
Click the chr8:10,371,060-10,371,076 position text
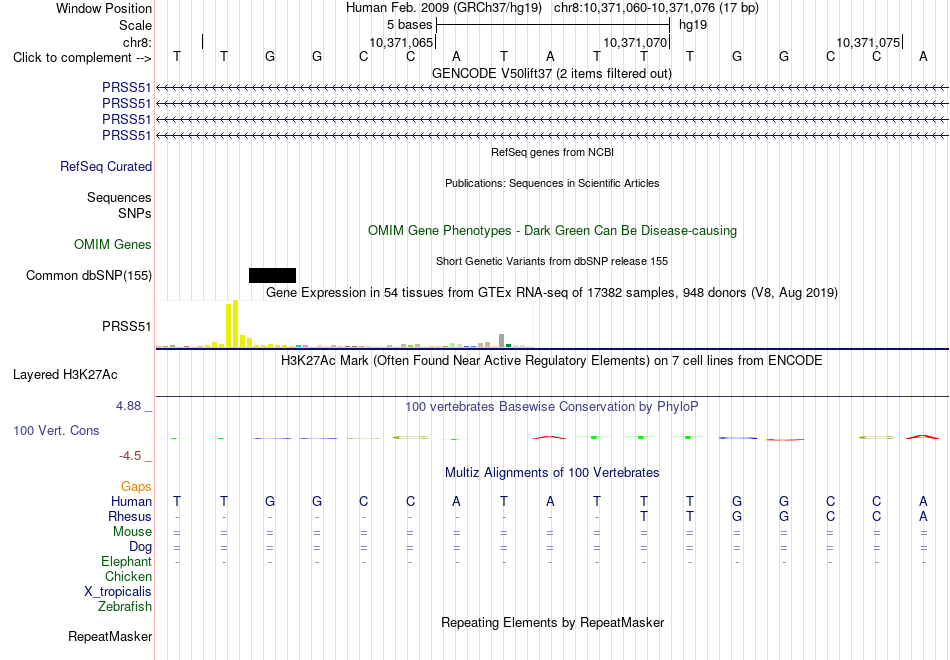[x=656, y=8]
